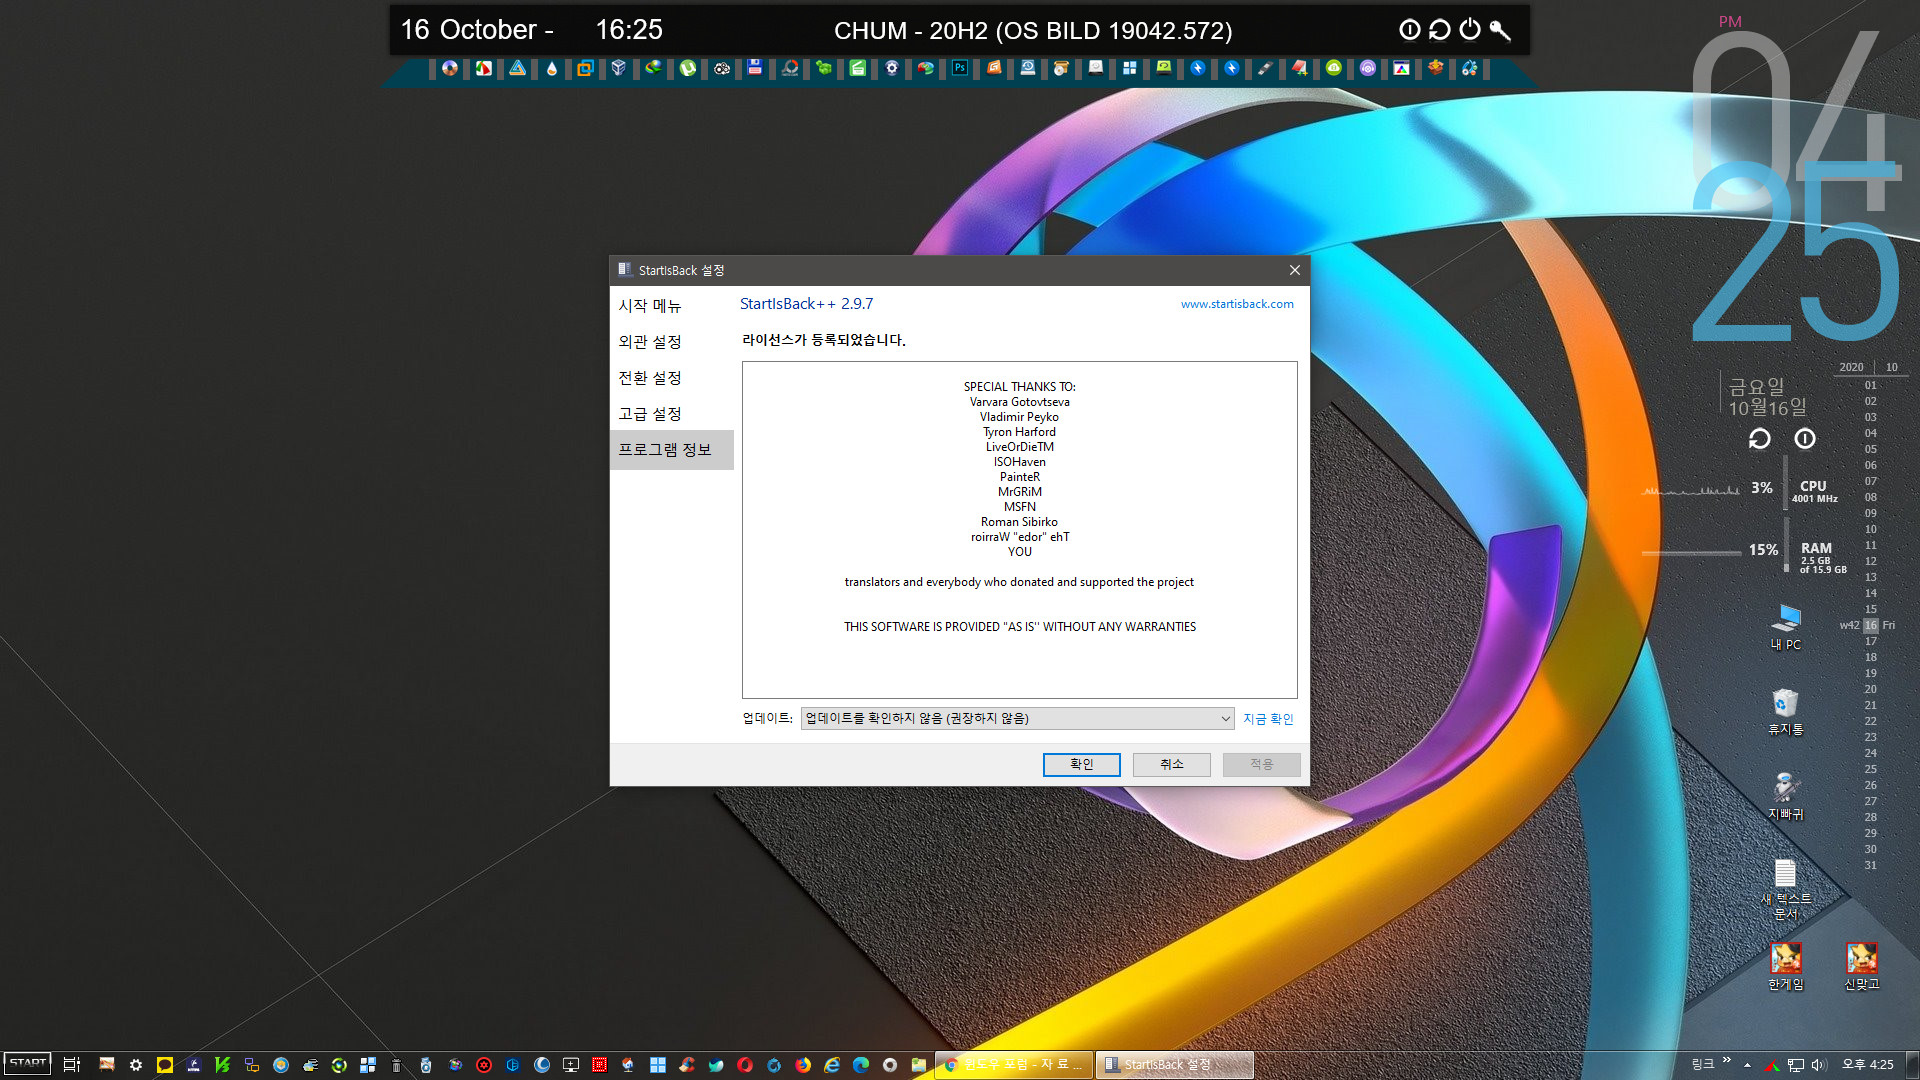This screenshot has height=1080, width=1920.
Task: Click the wrench settings icon on top bar
Action: click(1500, 30)
